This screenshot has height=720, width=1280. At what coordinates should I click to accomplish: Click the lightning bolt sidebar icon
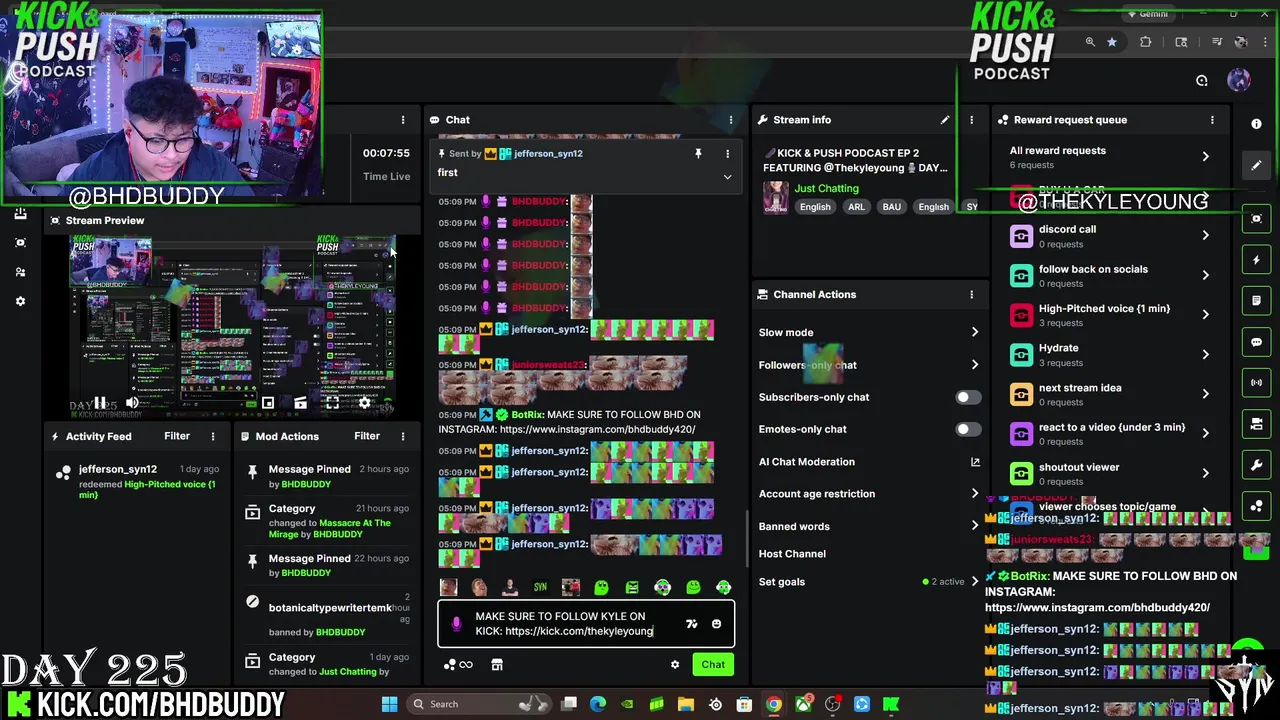tap(1256, 260)
